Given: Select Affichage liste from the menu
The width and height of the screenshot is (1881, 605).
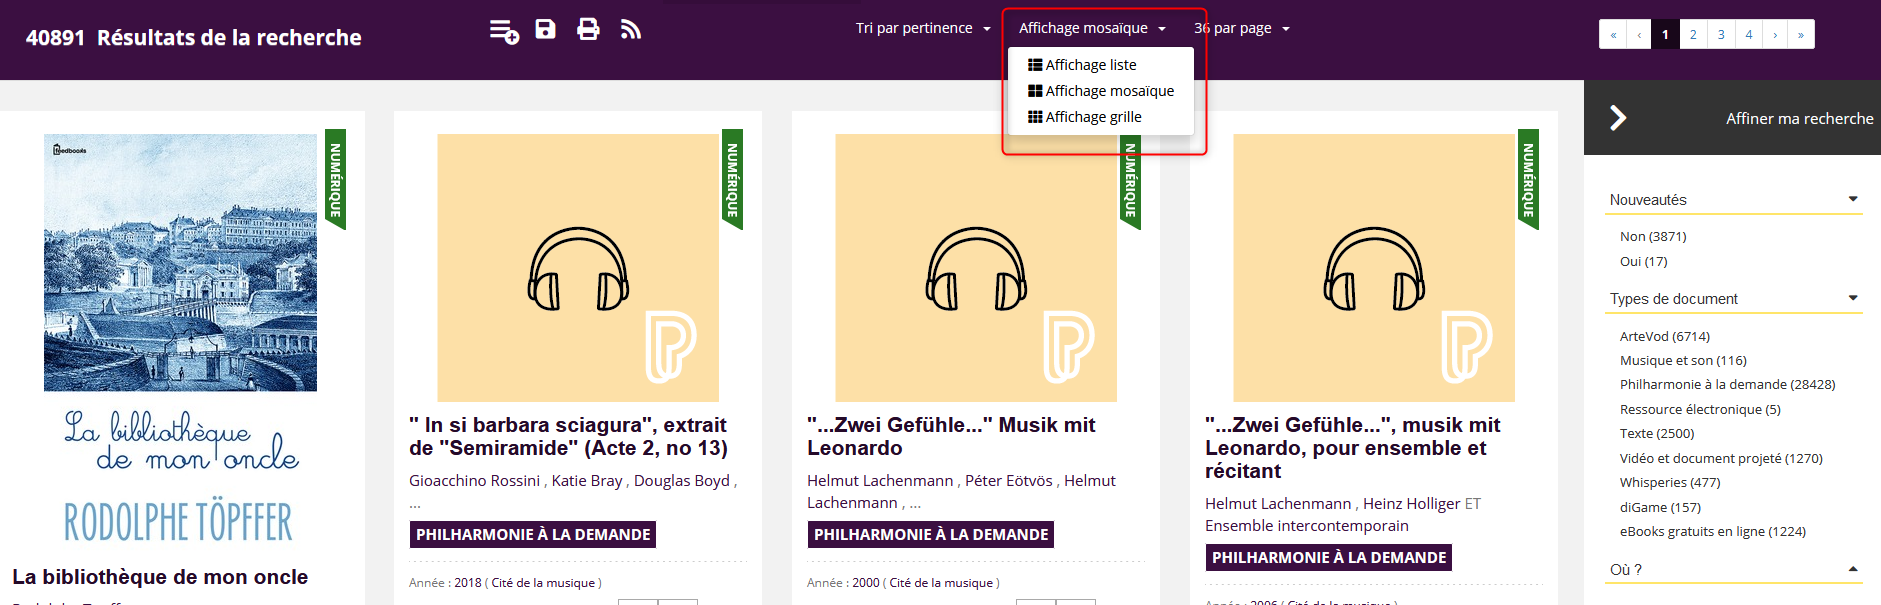Looking at the screenshot, I should coord(1090,65).
